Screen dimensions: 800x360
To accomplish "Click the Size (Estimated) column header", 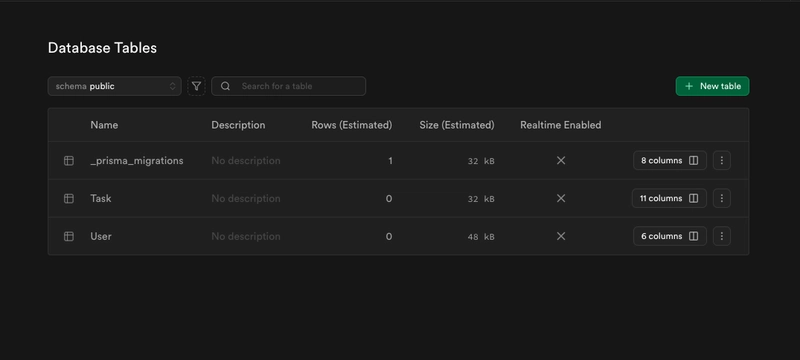I will [457, 125].
